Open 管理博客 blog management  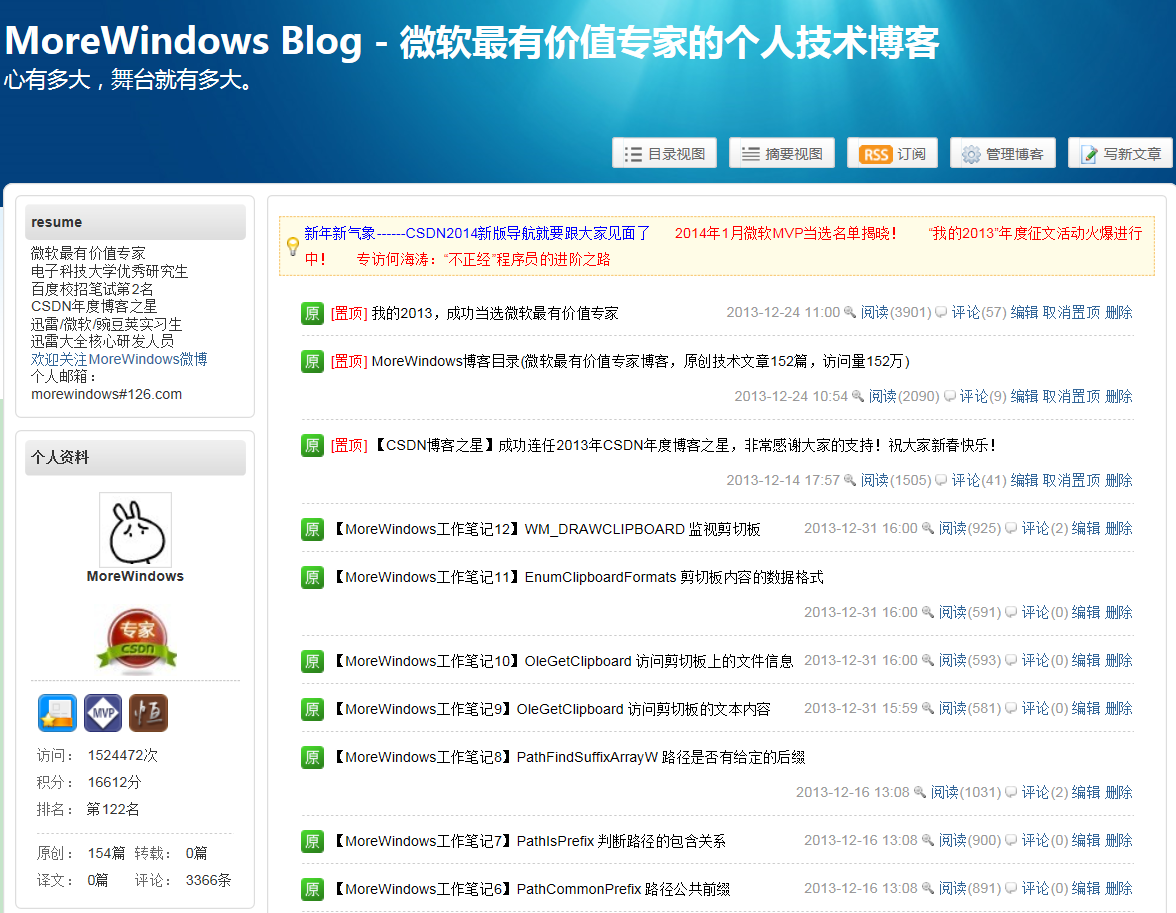1002,153
